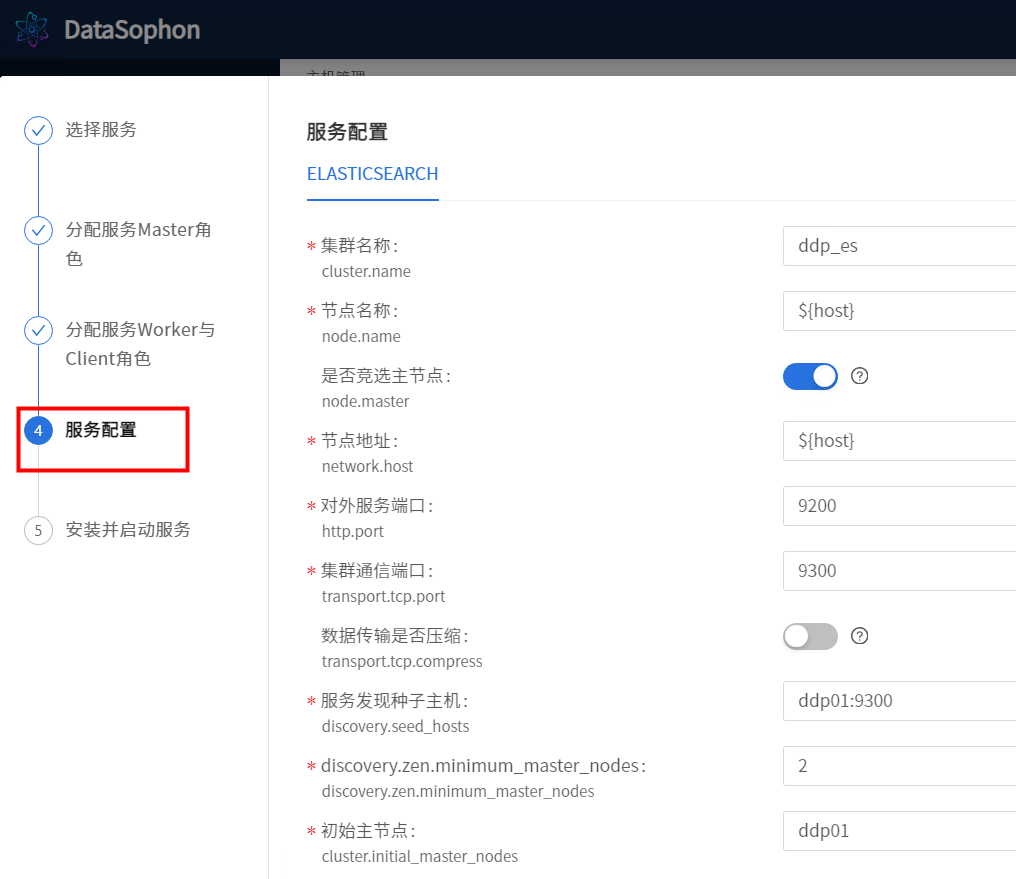Viewport: 1016px width, 879px height.
Task: Click the checkmark icon for Worker与Client角色 step
Action: tap(38, 330)
